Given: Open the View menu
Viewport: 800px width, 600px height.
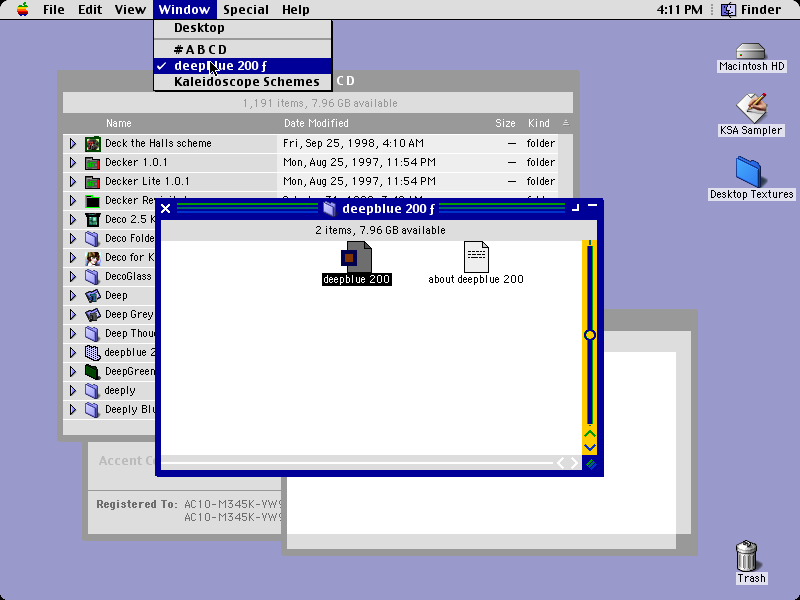Looking at the screenshot, I should [x=130, y=9].
